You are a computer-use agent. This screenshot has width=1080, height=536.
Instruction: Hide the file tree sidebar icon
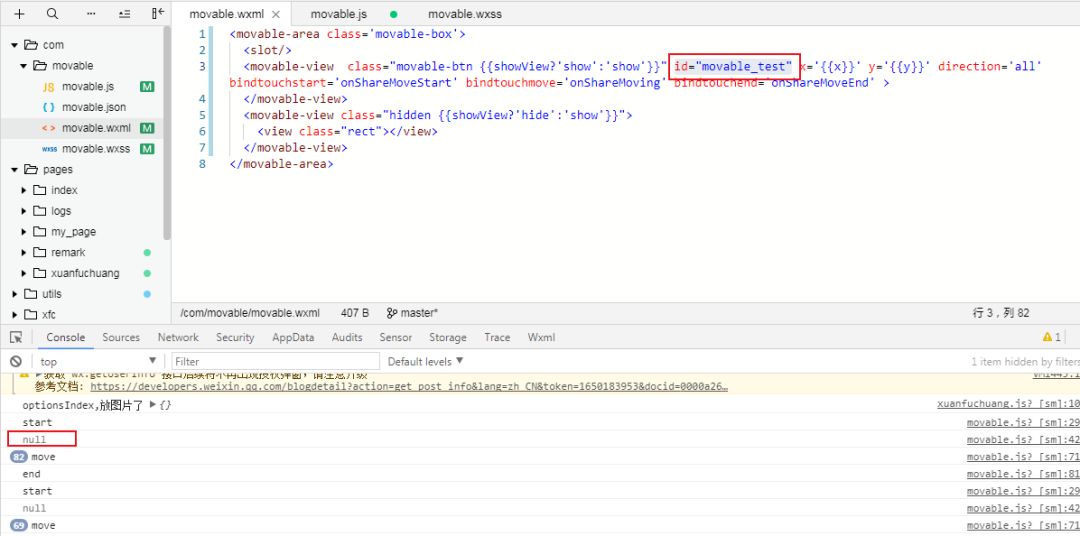click(x=158, y=14)
